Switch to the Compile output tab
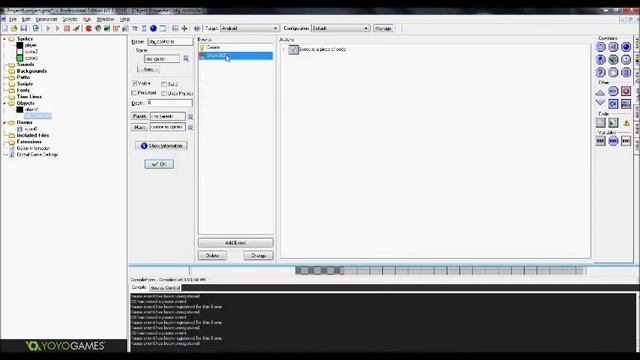Image resolution: width=640 pixels, height=360 pixels. click(139, 287)
